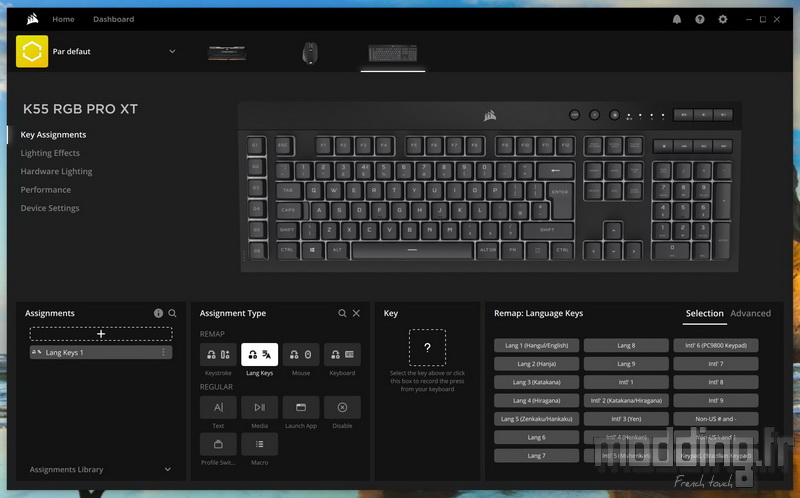Image resolution: width=800 pixels, height=498 pixels.
Task: Click the ESC key on keyboard image
Action: 284,146
